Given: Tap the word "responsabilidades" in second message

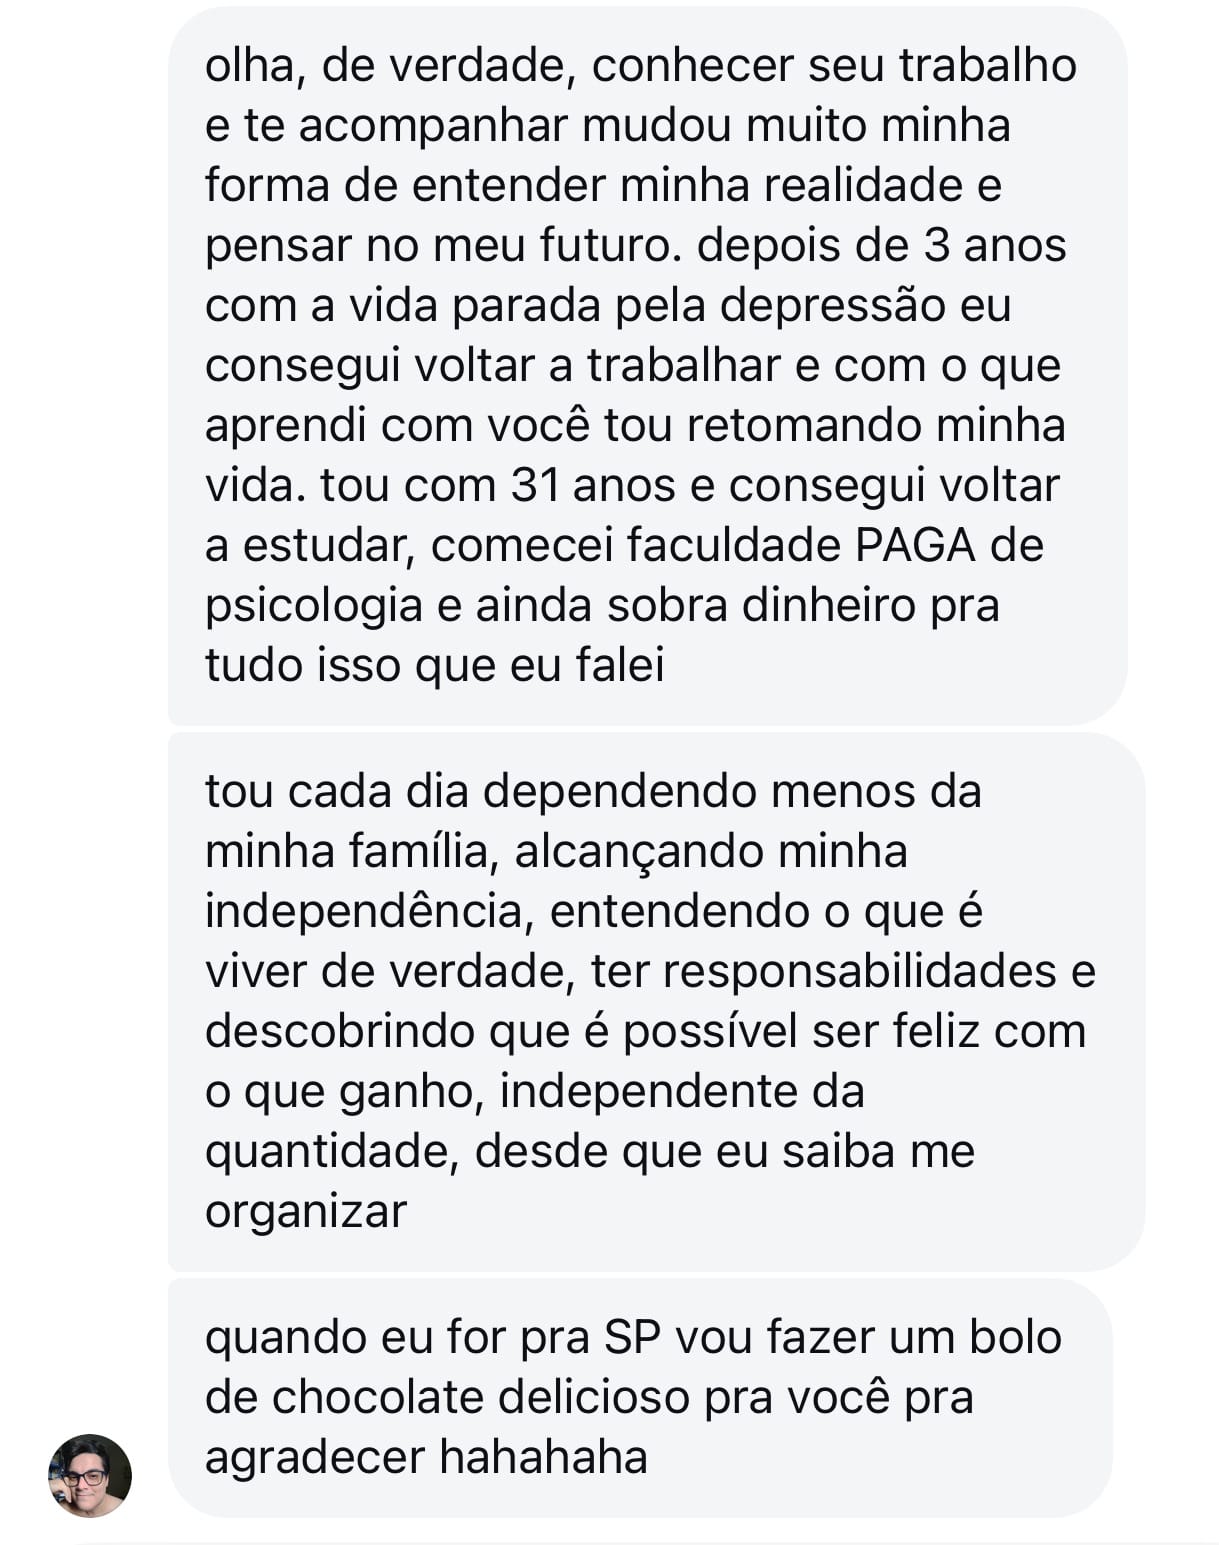Looking at the screenshot, I should (824, 971).
